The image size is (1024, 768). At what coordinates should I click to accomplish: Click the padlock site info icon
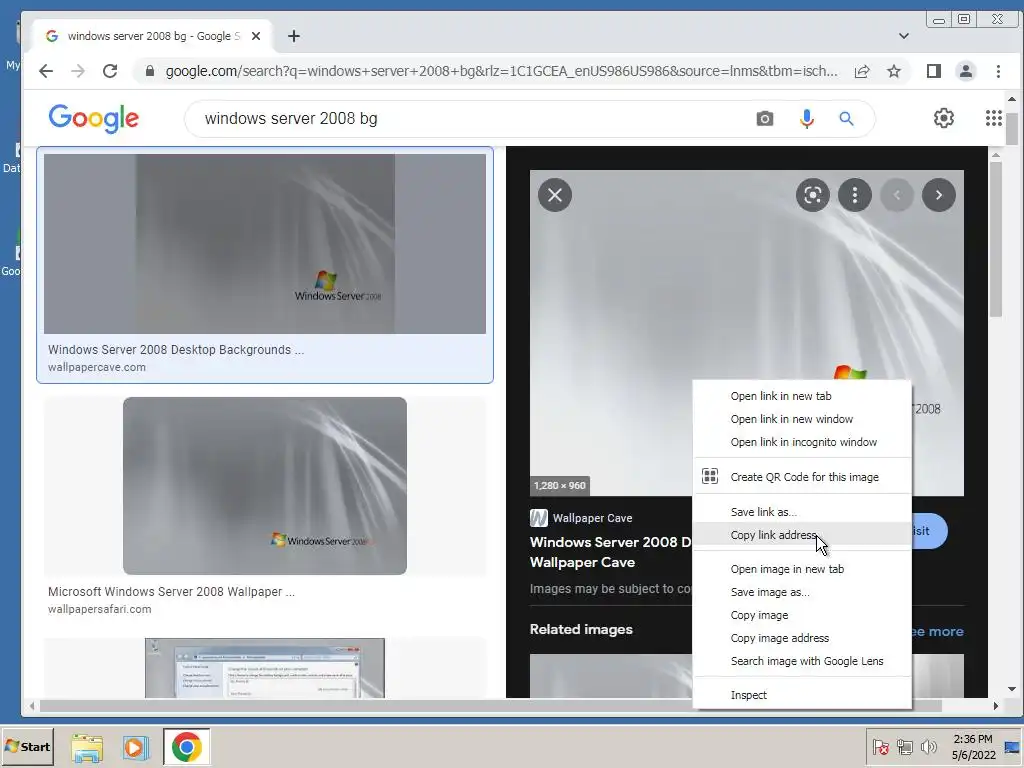(x=150, y=71)
